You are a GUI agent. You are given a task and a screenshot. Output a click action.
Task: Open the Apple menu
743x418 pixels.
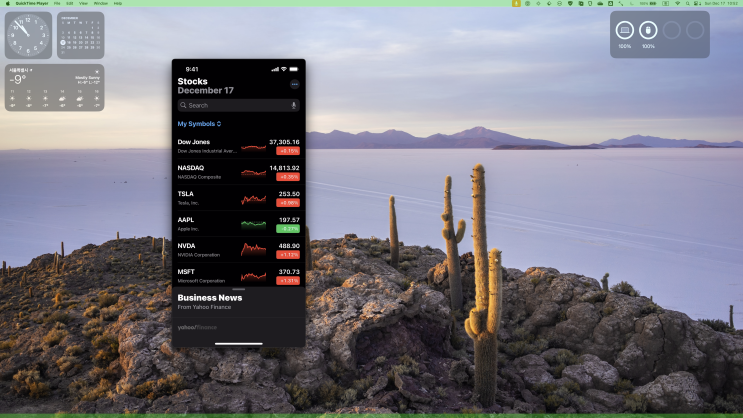coord(7,3)
